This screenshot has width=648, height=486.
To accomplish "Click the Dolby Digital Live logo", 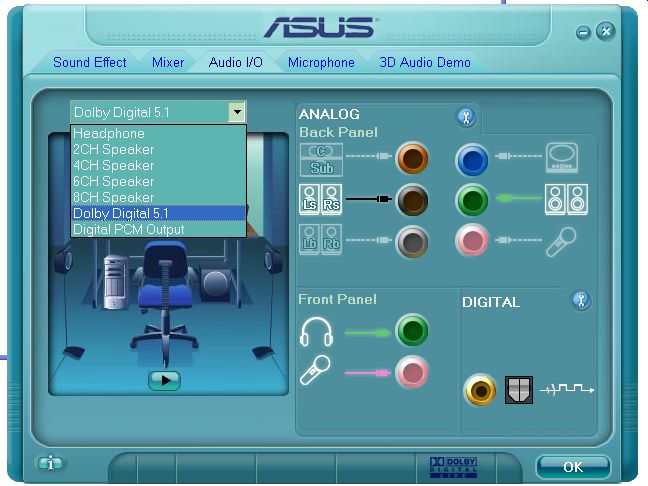I will [x=453, y=467].
